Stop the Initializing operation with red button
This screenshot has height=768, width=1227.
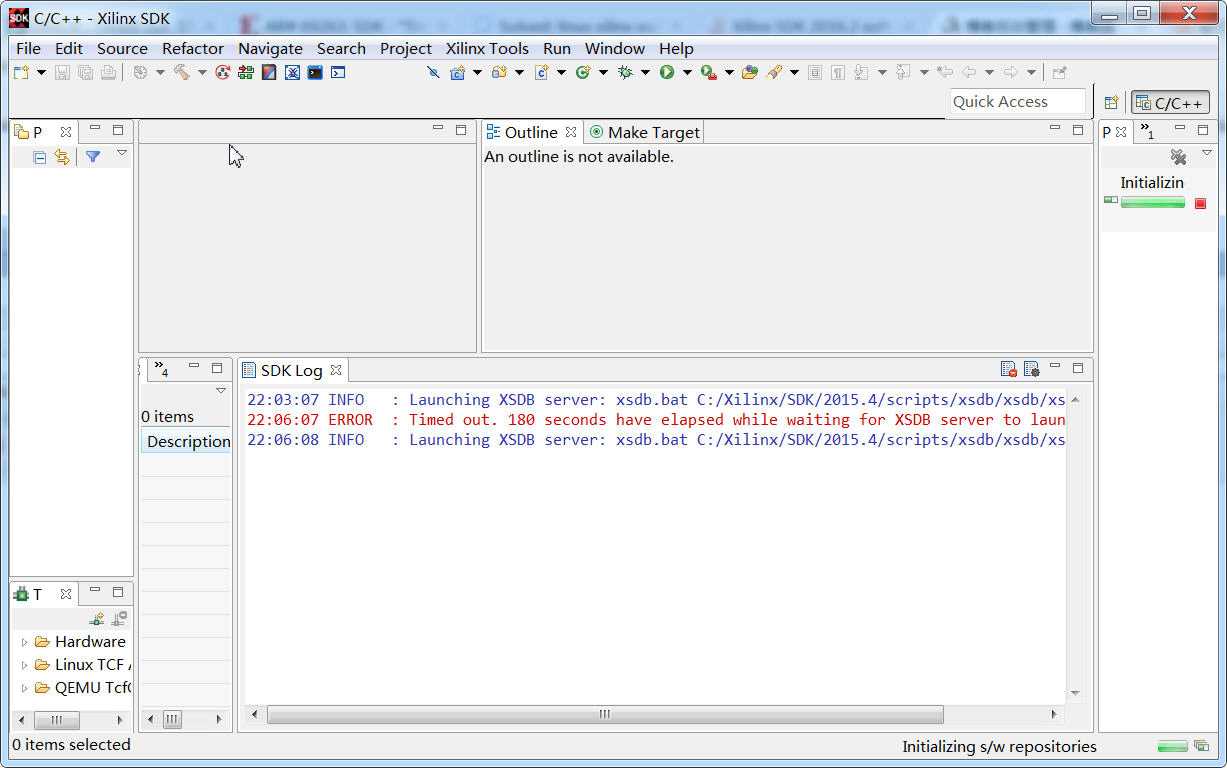[1201, 203]
